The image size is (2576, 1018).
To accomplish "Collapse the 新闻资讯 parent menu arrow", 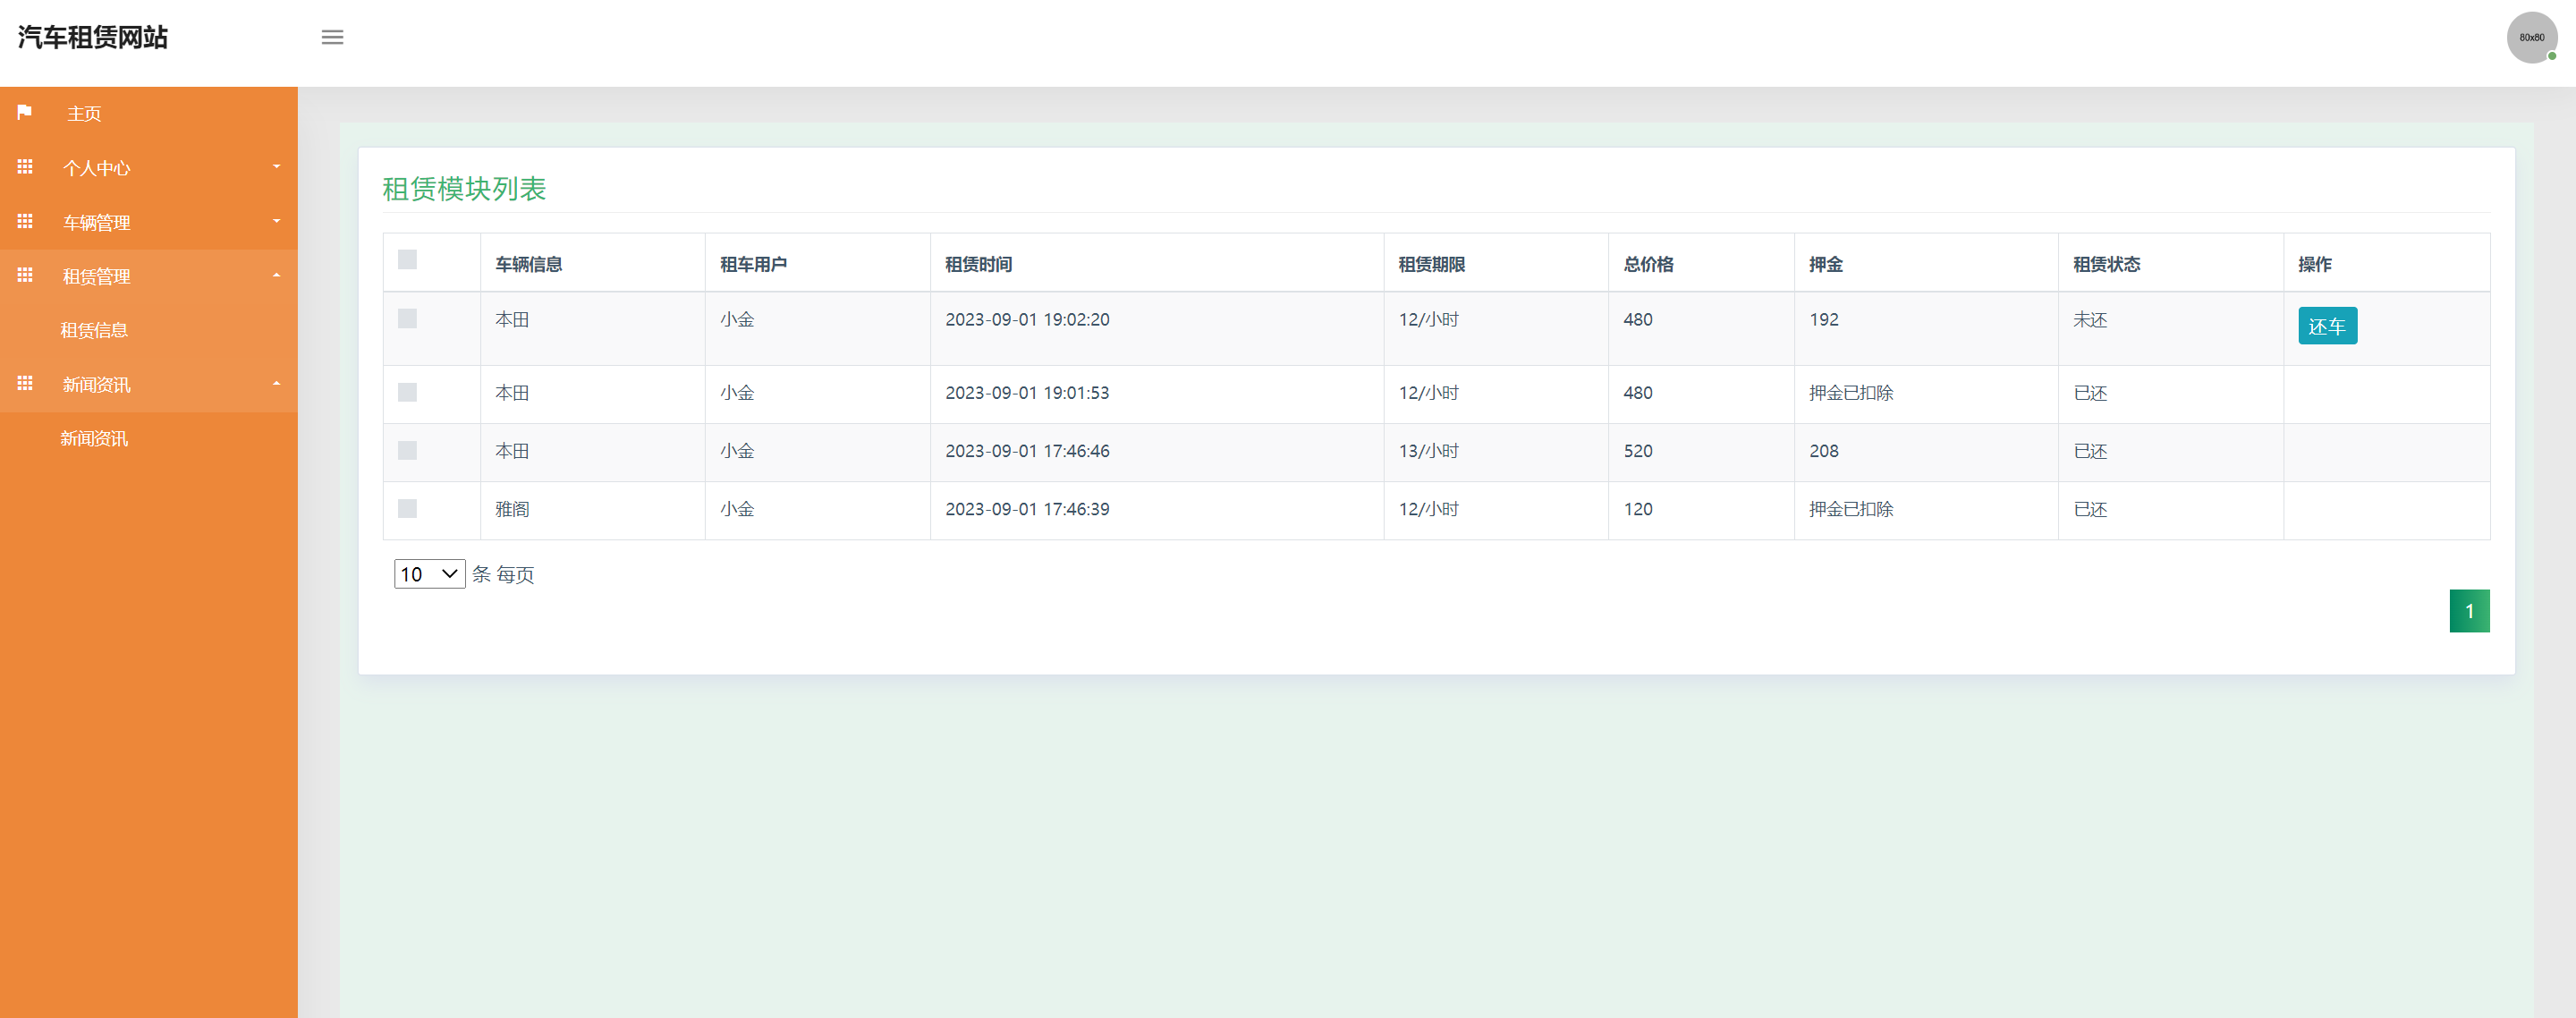I will 277,383.
